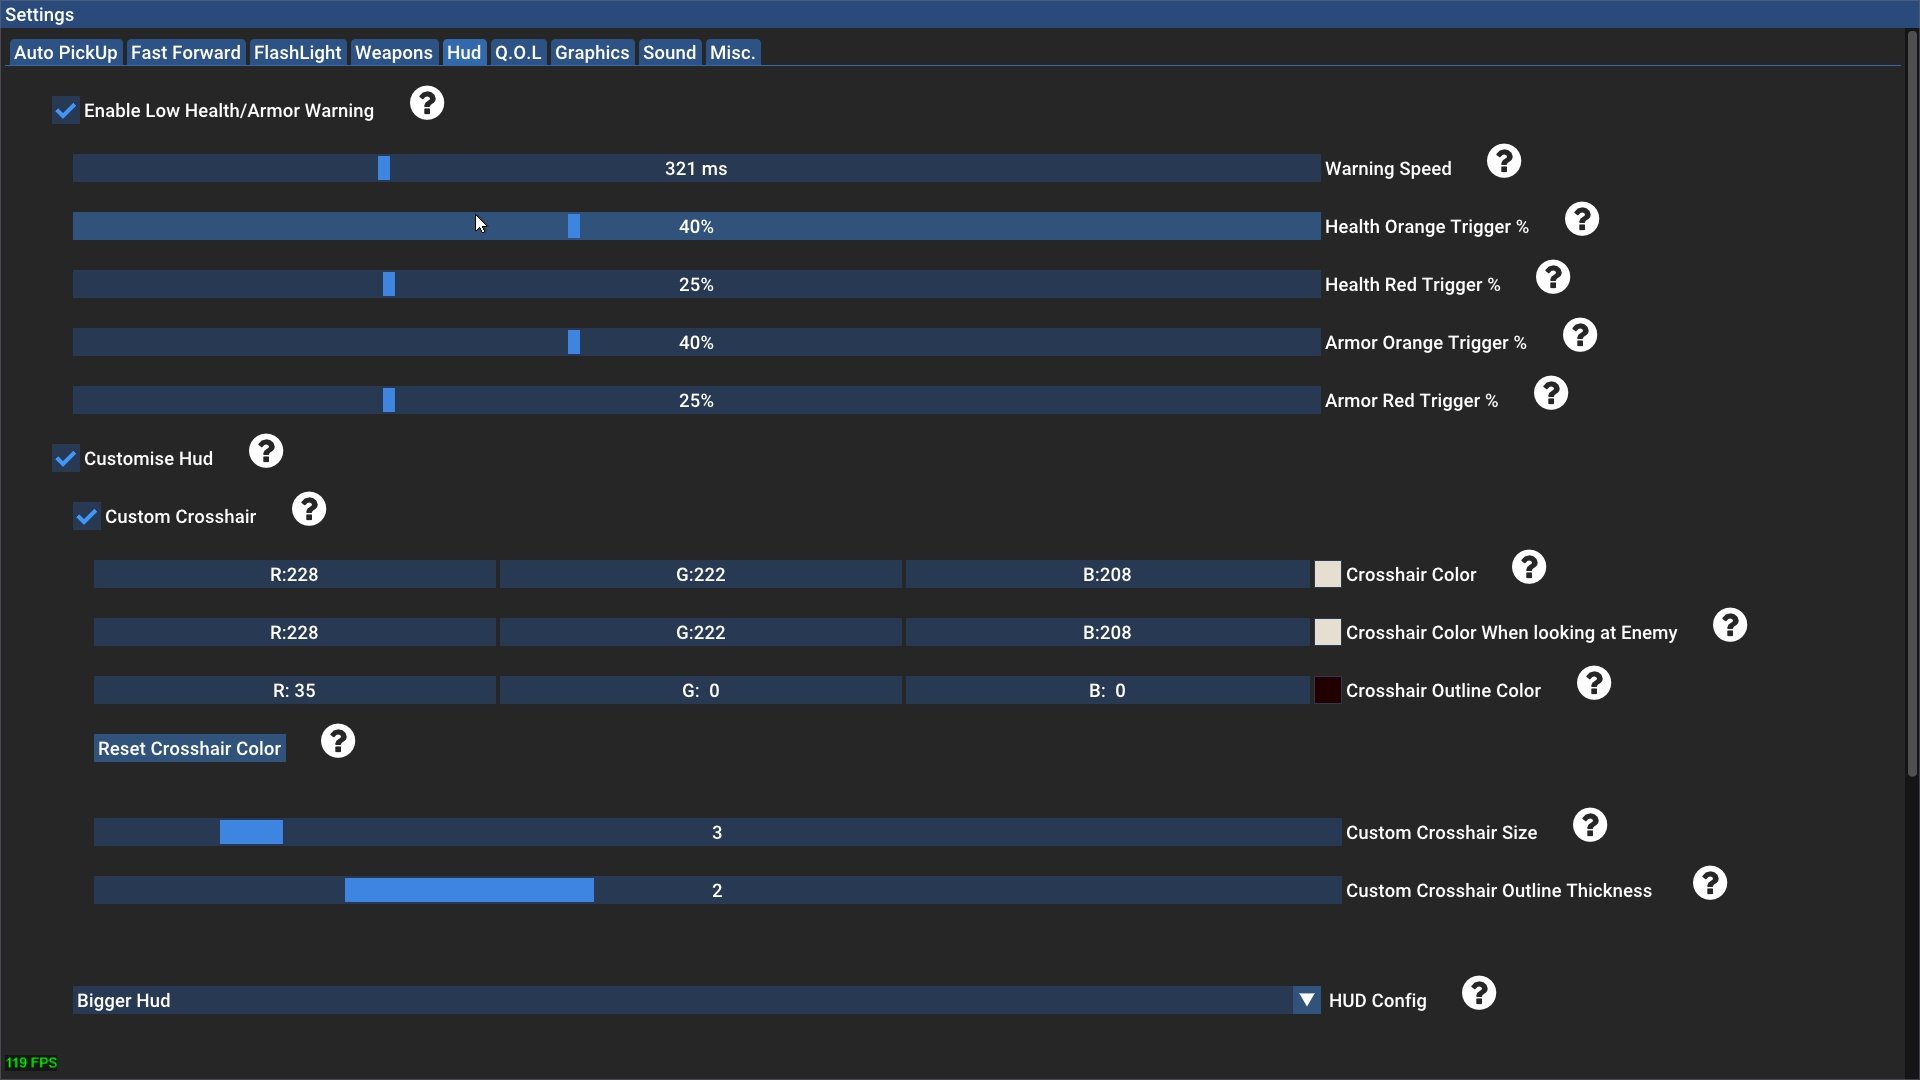Click help icon next to Armor Red Trigger
1920x1080 pixels.
click(x=1550, y=393)
